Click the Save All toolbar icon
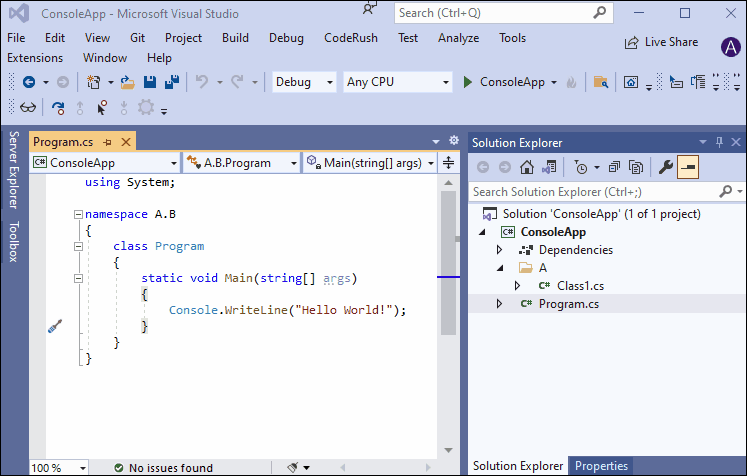Viewport: 747px width, 476px height. coord(171,82)
